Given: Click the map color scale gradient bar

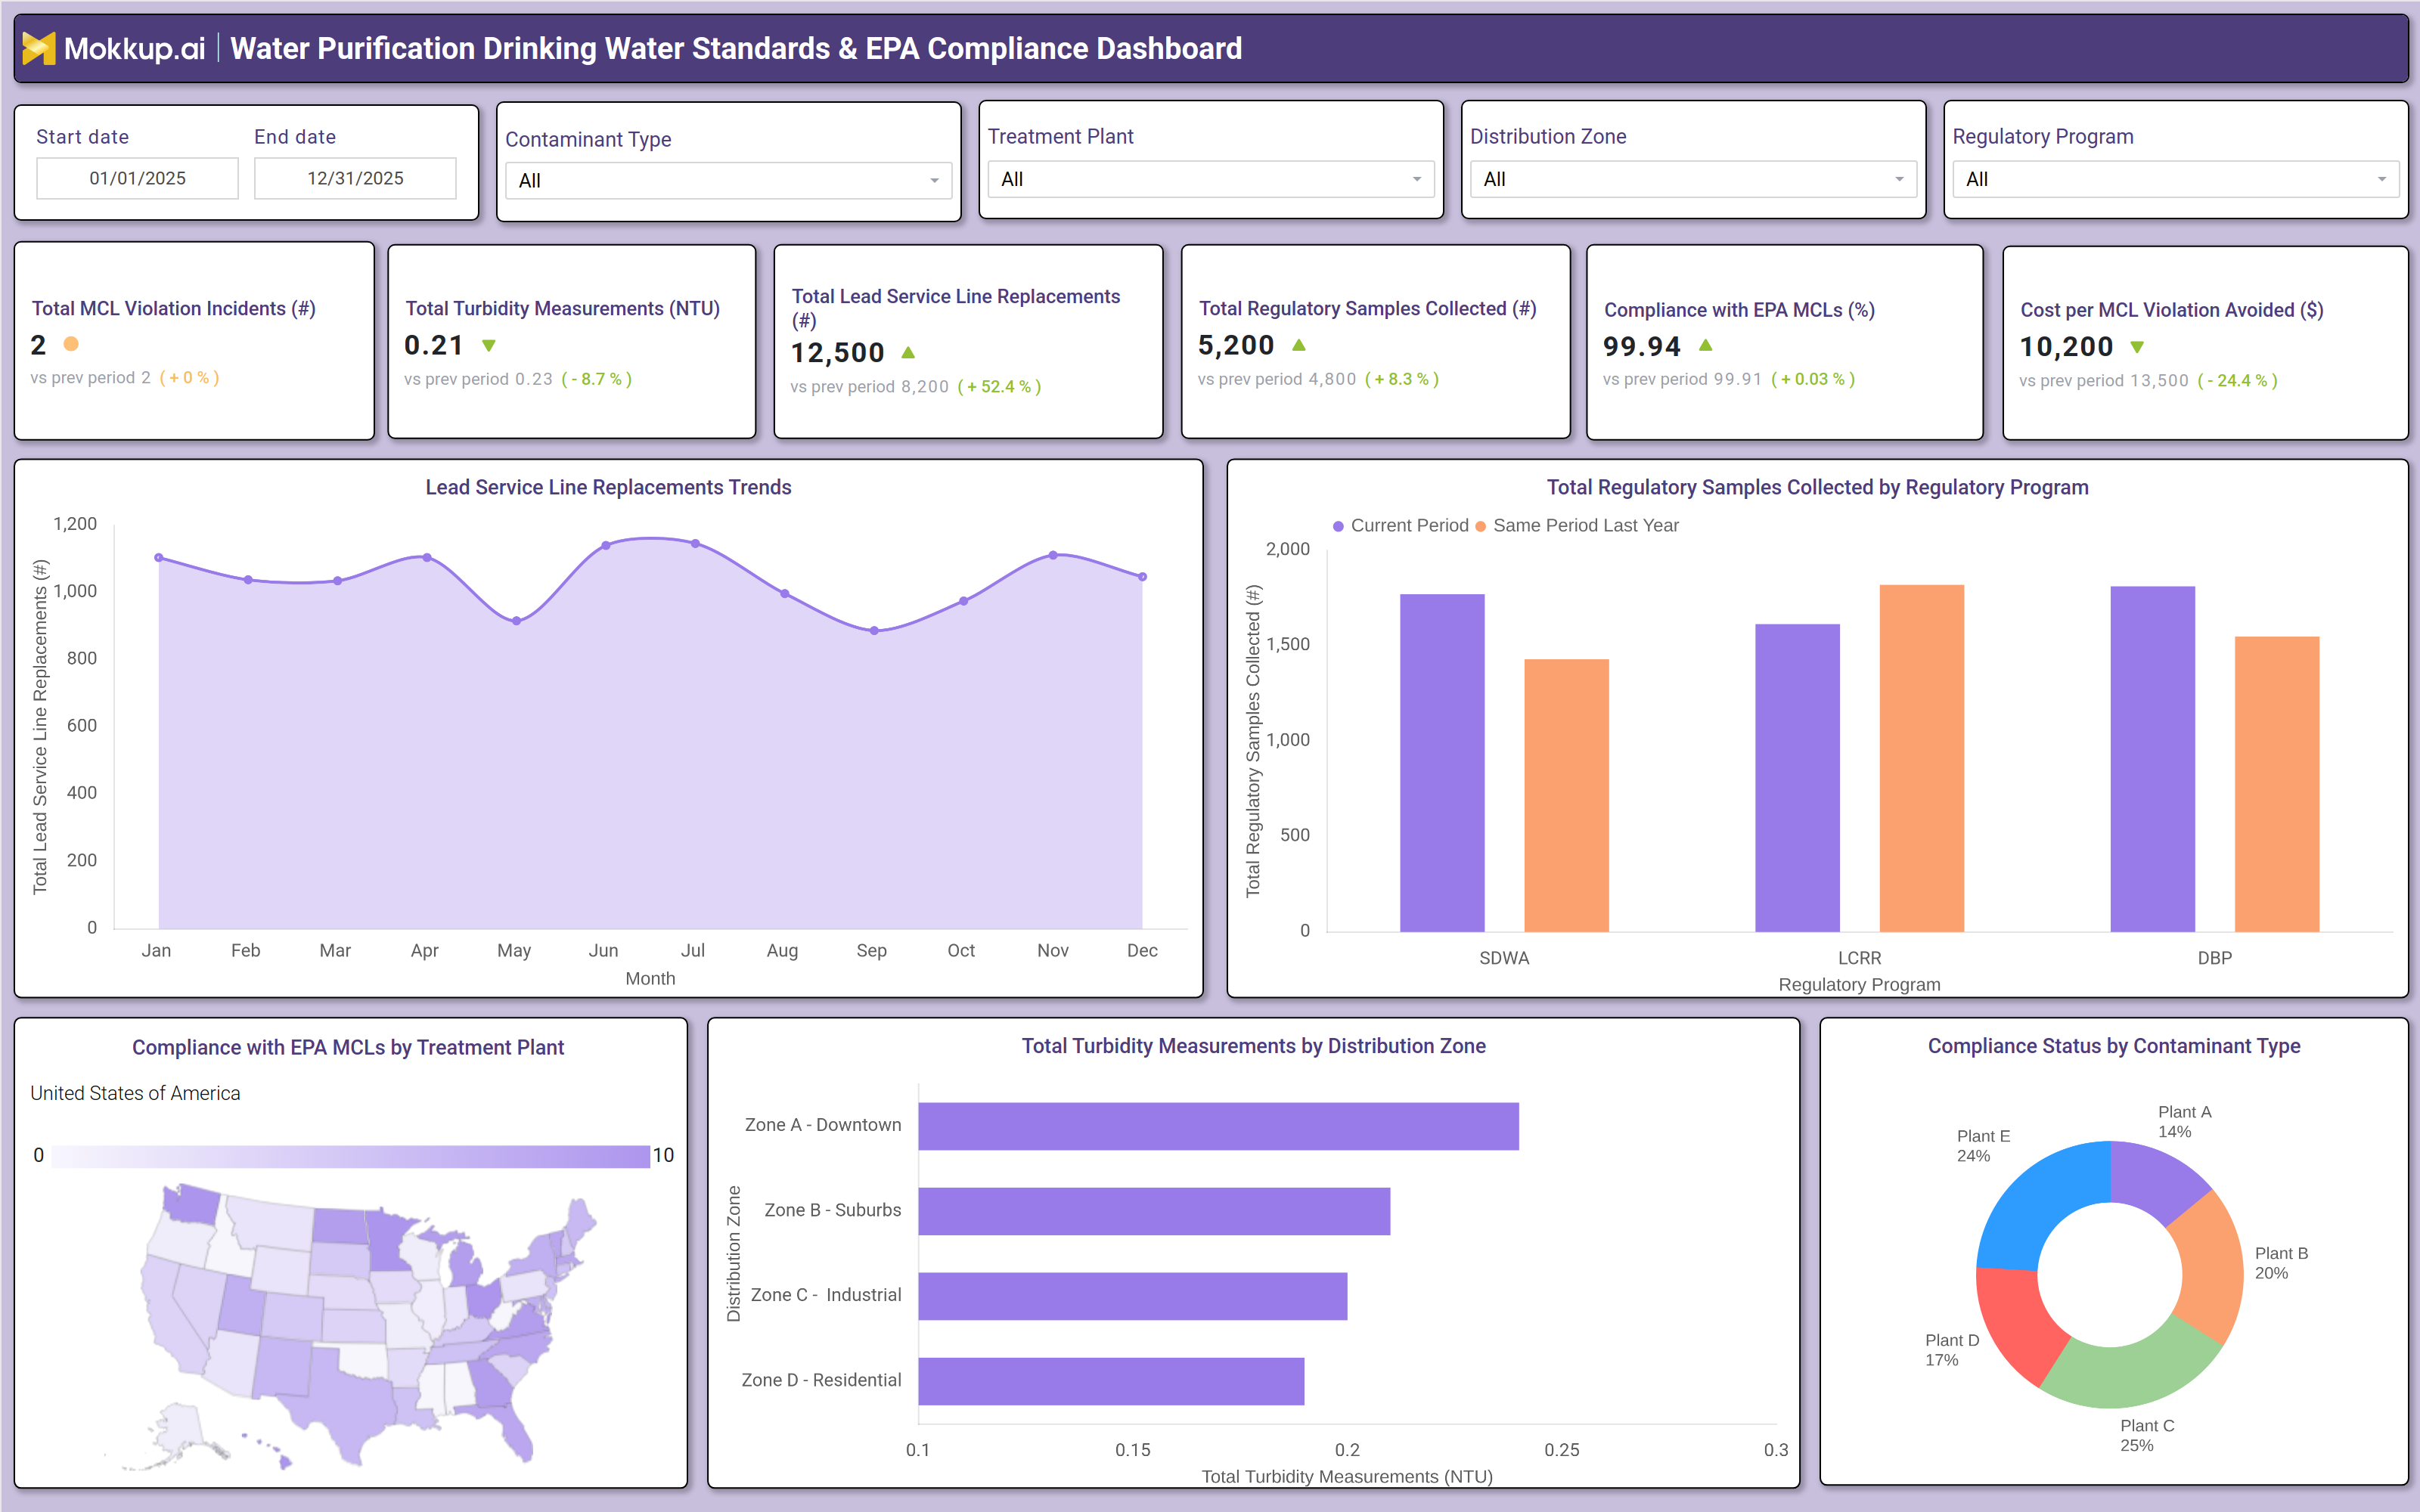Looking at the screenshot, I should (x=350, y=1156).
